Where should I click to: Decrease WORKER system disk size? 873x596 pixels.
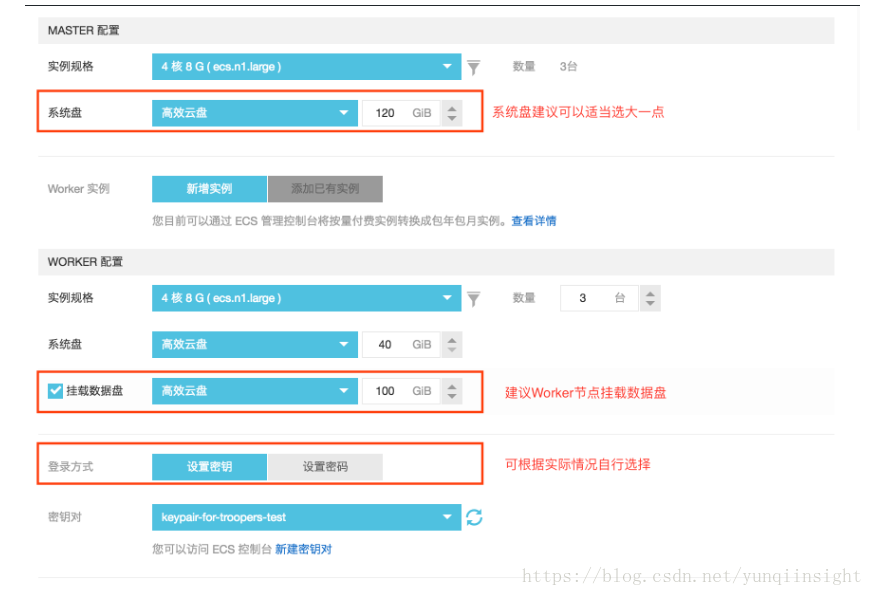[452, 350]
